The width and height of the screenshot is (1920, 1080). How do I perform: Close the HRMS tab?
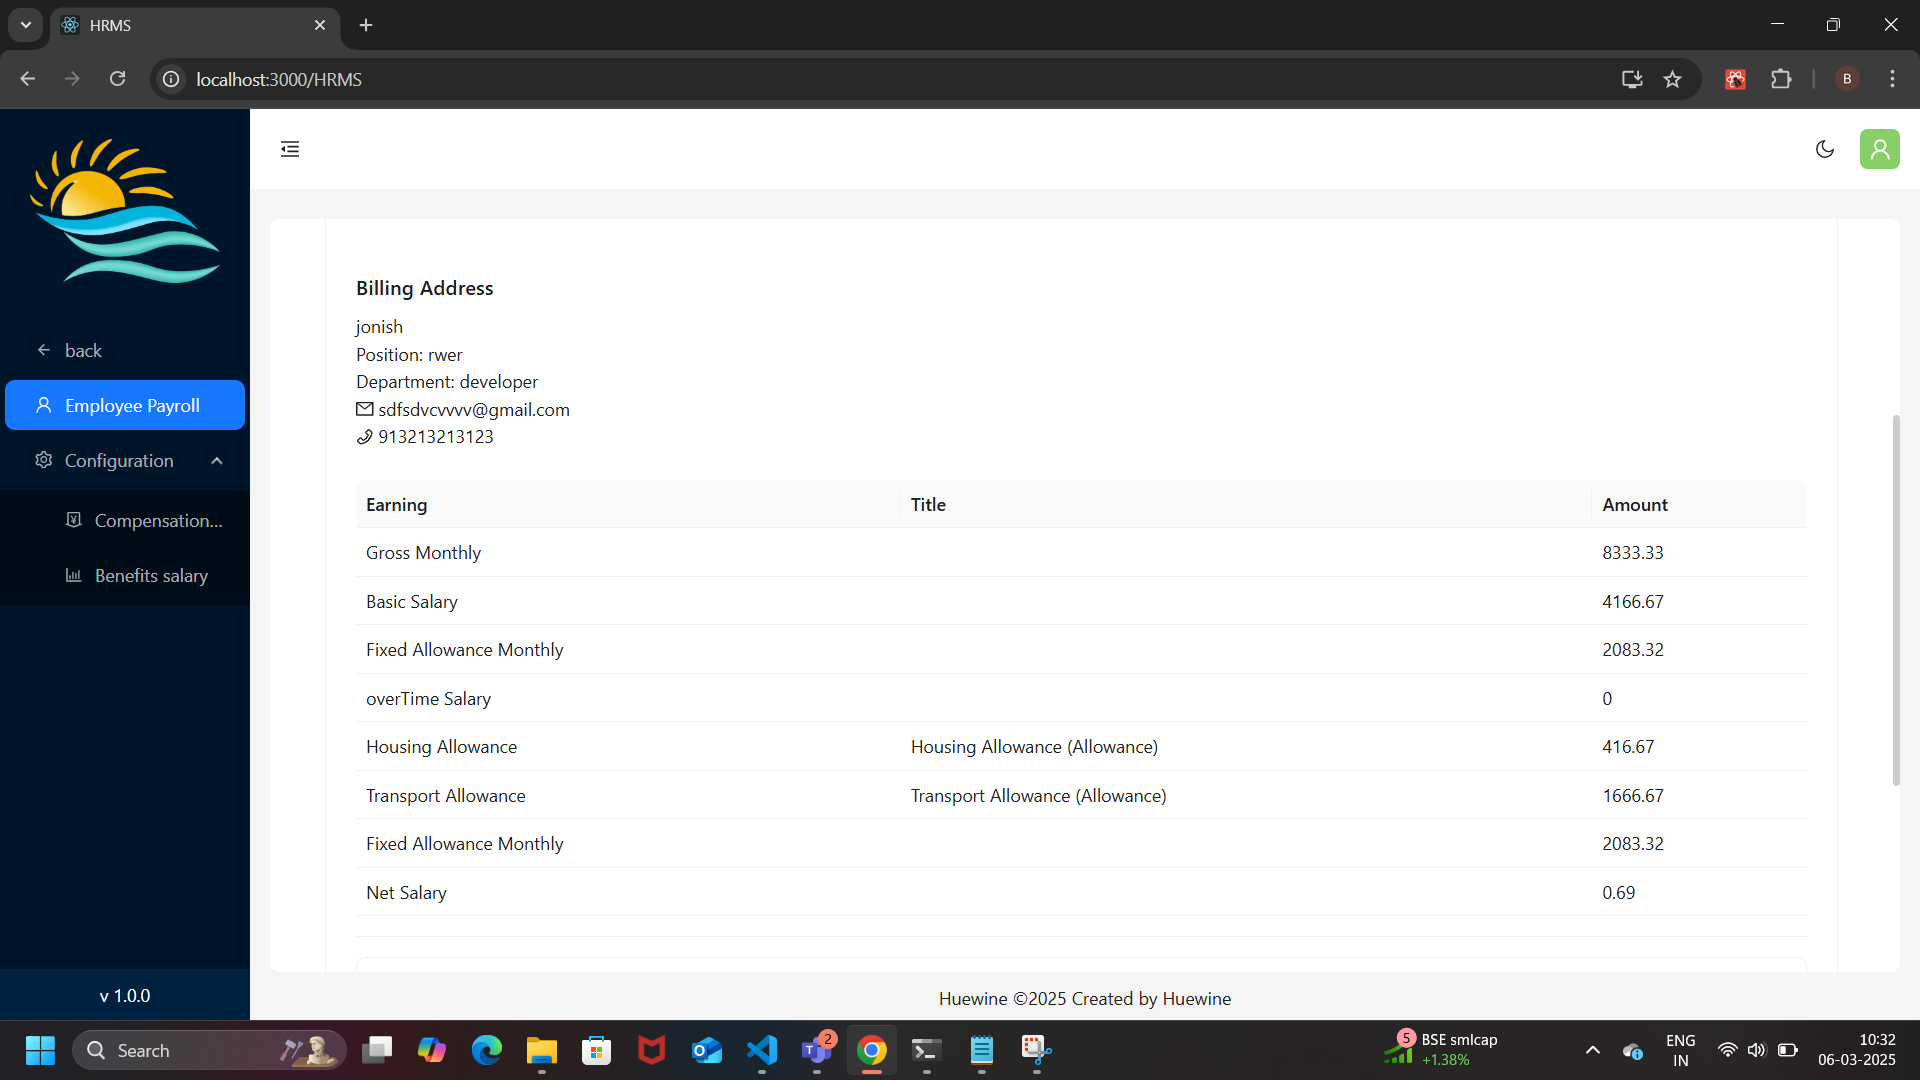point(320,25)
